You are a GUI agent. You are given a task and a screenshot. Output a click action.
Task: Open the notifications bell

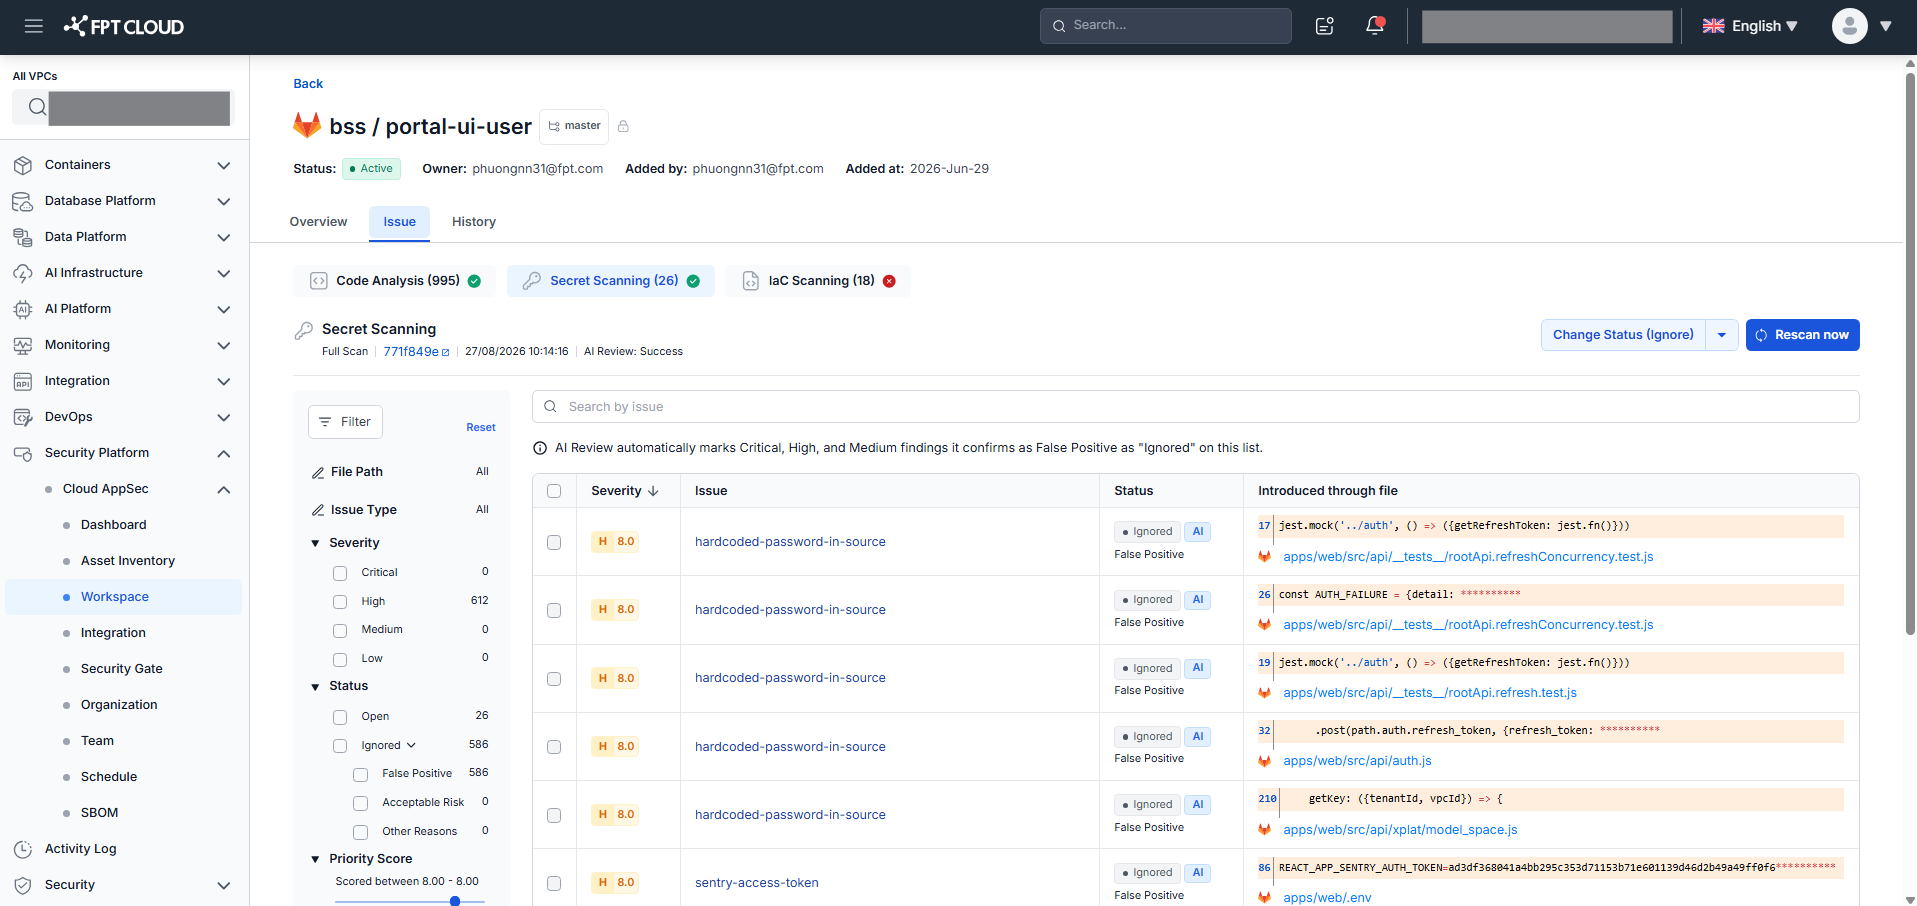pos(1375,26)
